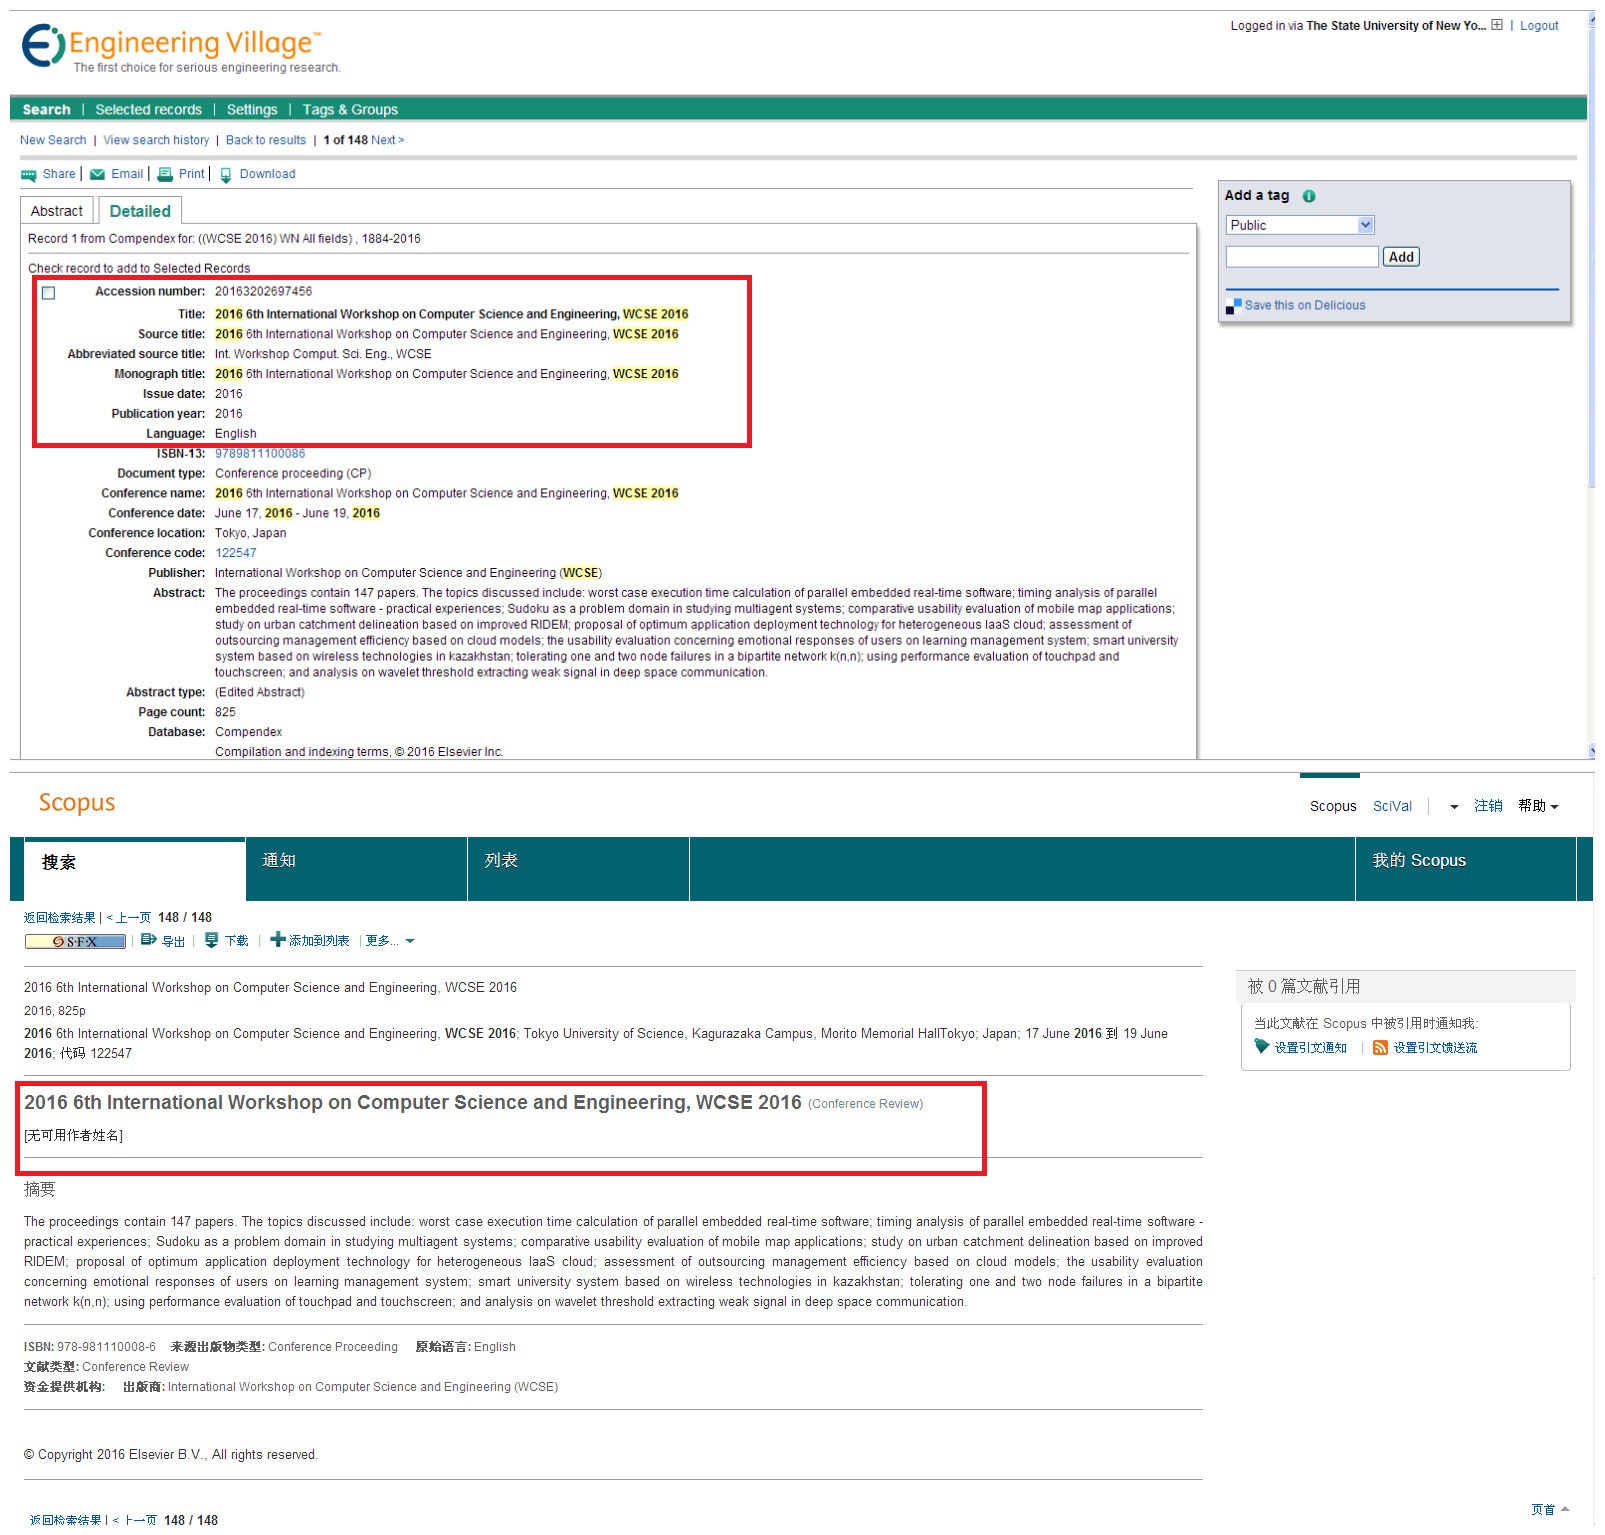Open the Public tag visibility dropdown
Image resolution: width=1605 pixels, height=1535 pixels.
[x=1301, y=226]
